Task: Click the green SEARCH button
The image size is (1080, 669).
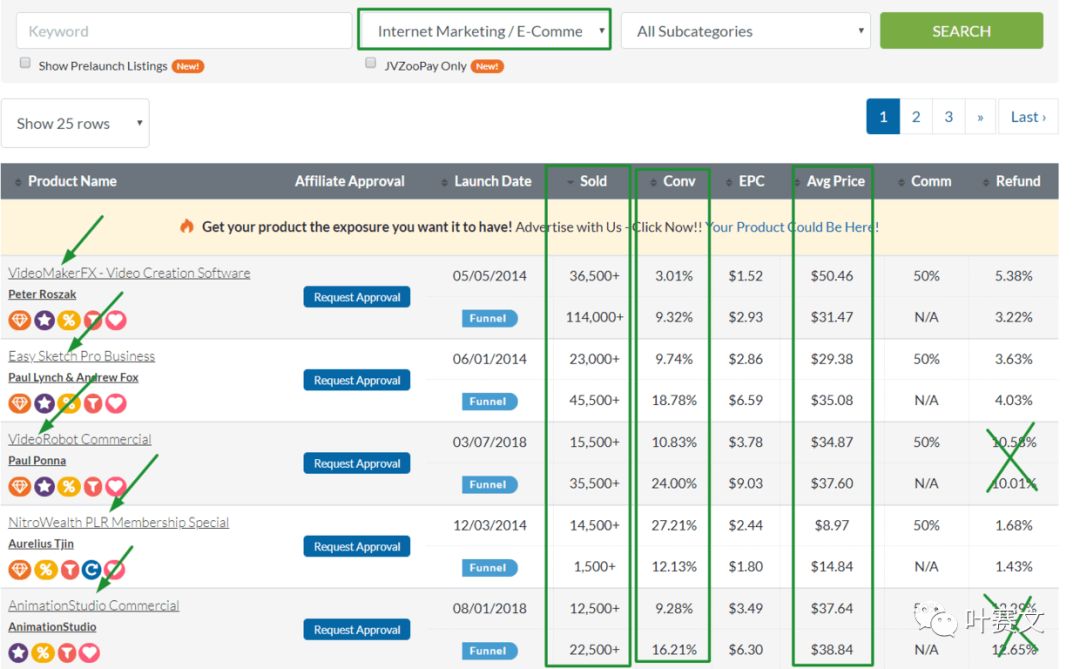Action: click(961, 31)
